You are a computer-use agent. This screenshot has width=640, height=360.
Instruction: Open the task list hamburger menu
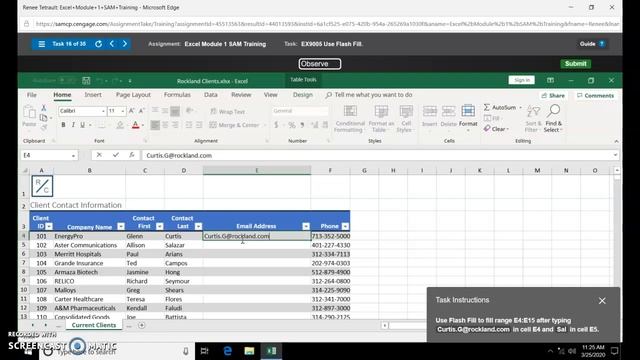(42, 44)
